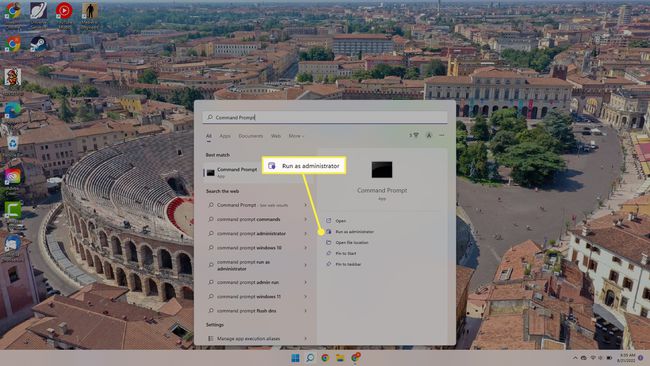
Task: Expand arrow for 'command prompt run as administrator'
Action: click(x=306, y=265)
